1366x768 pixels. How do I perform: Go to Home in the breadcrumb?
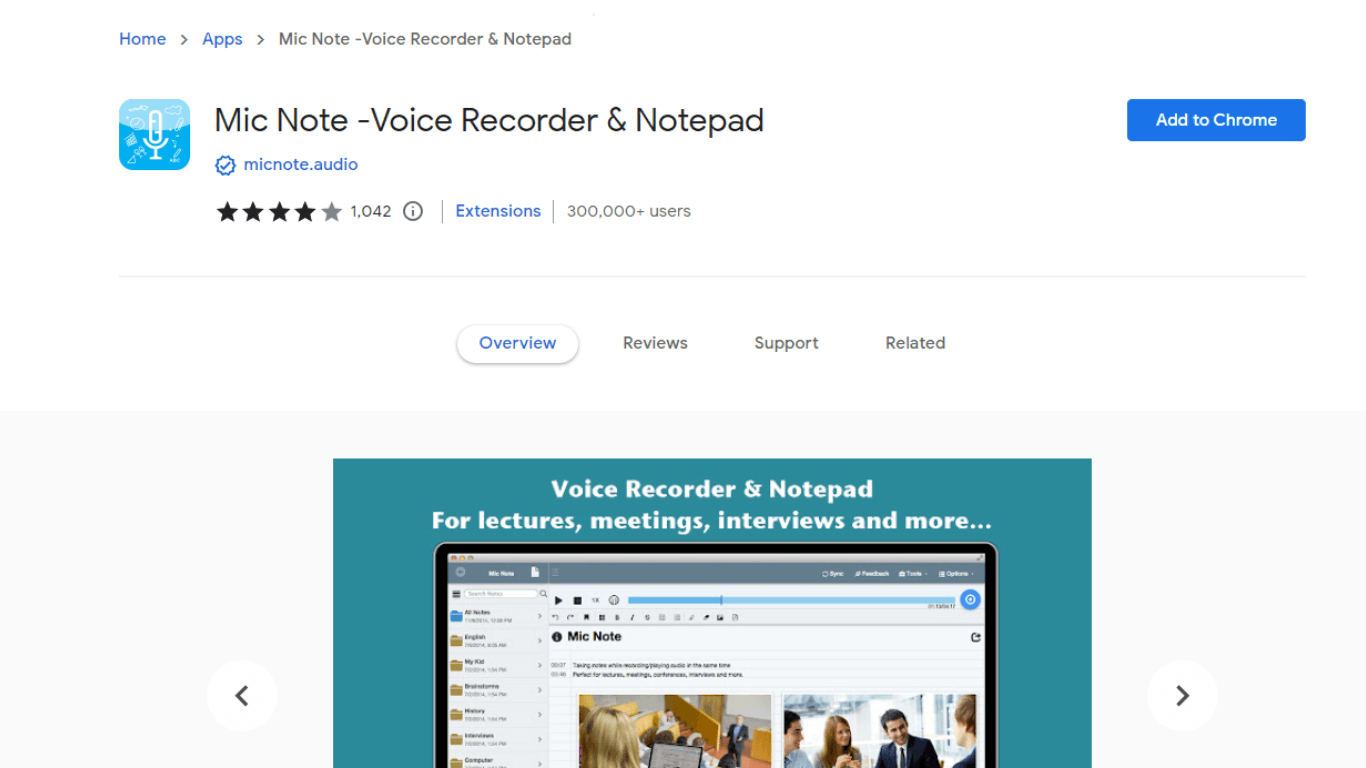(142, 39)
